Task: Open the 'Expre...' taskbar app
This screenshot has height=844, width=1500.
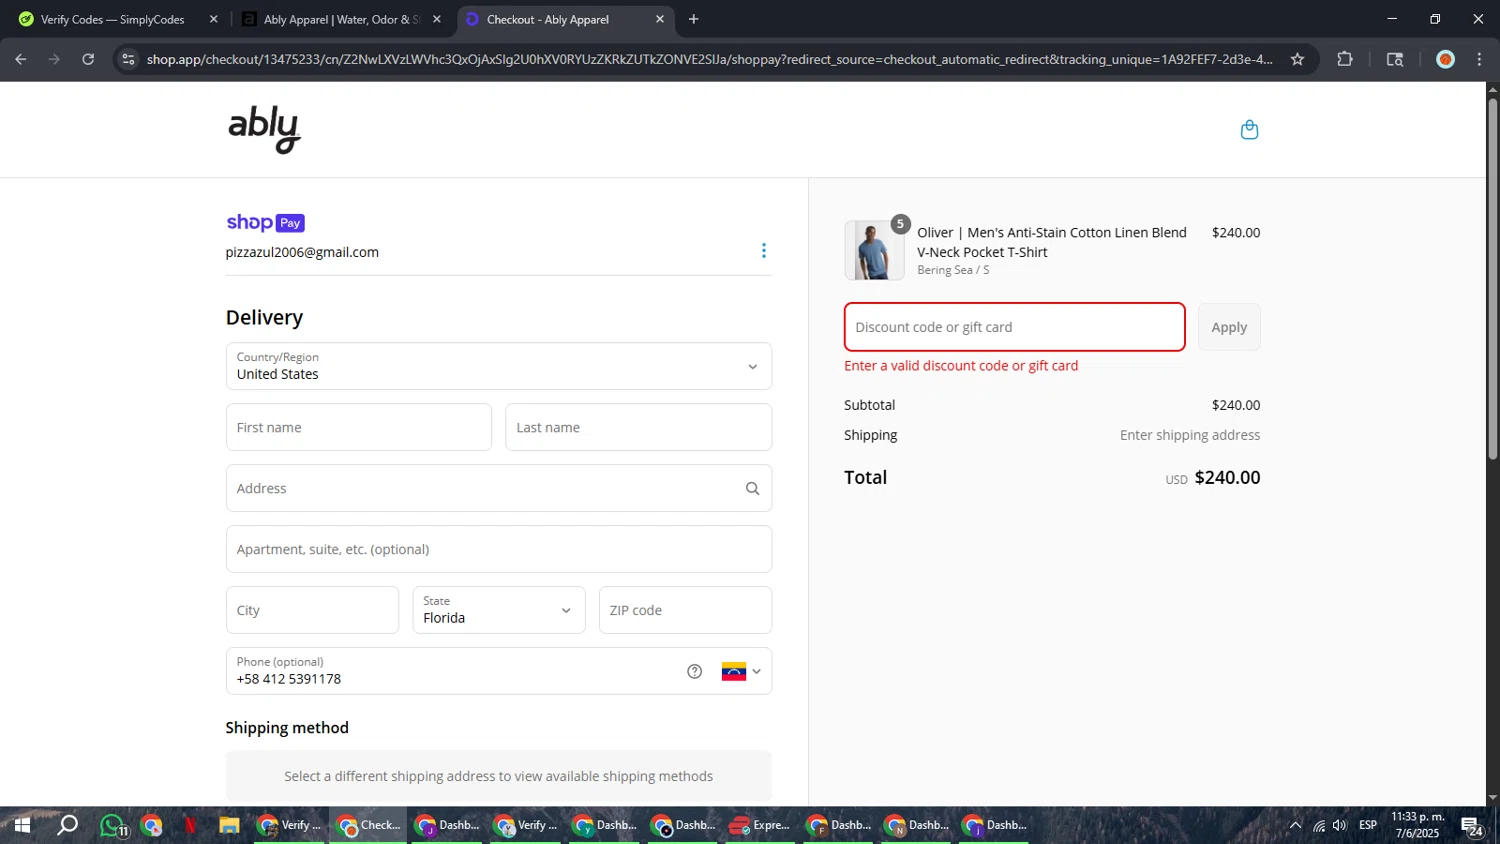Action: (x=759, y=826)
